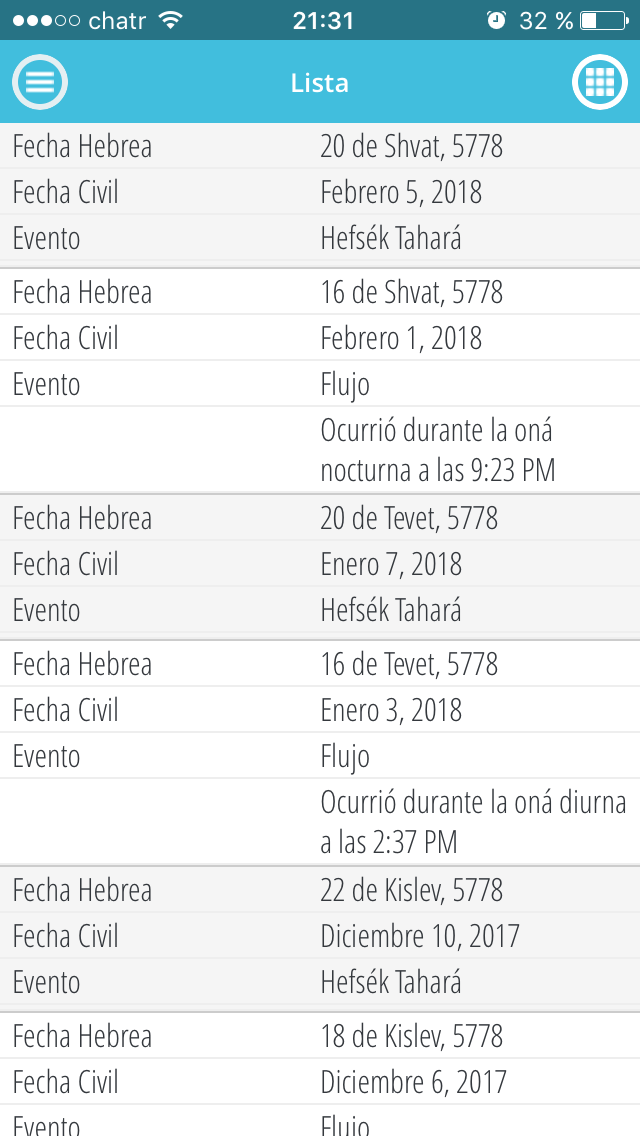Tap the Wi-Fi status icon

[x=171, y=20]
